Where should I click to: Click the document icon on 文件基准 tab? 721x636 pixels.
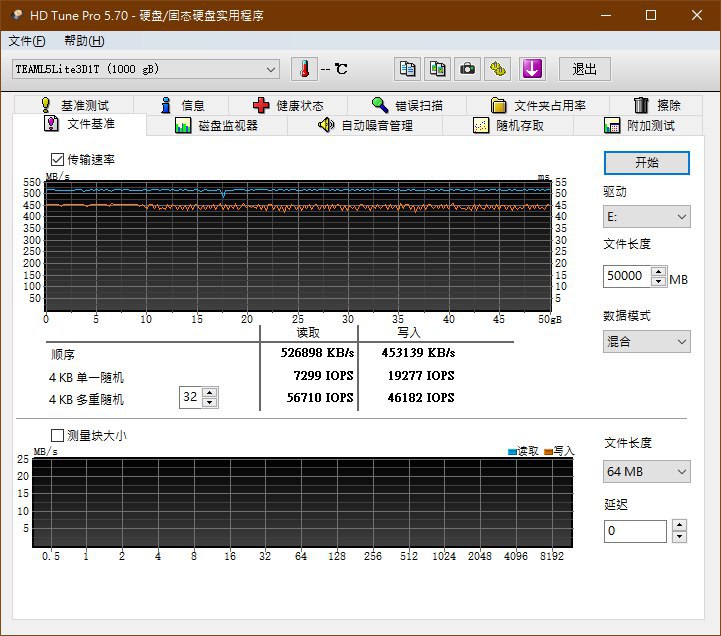(x=51, y=124)
